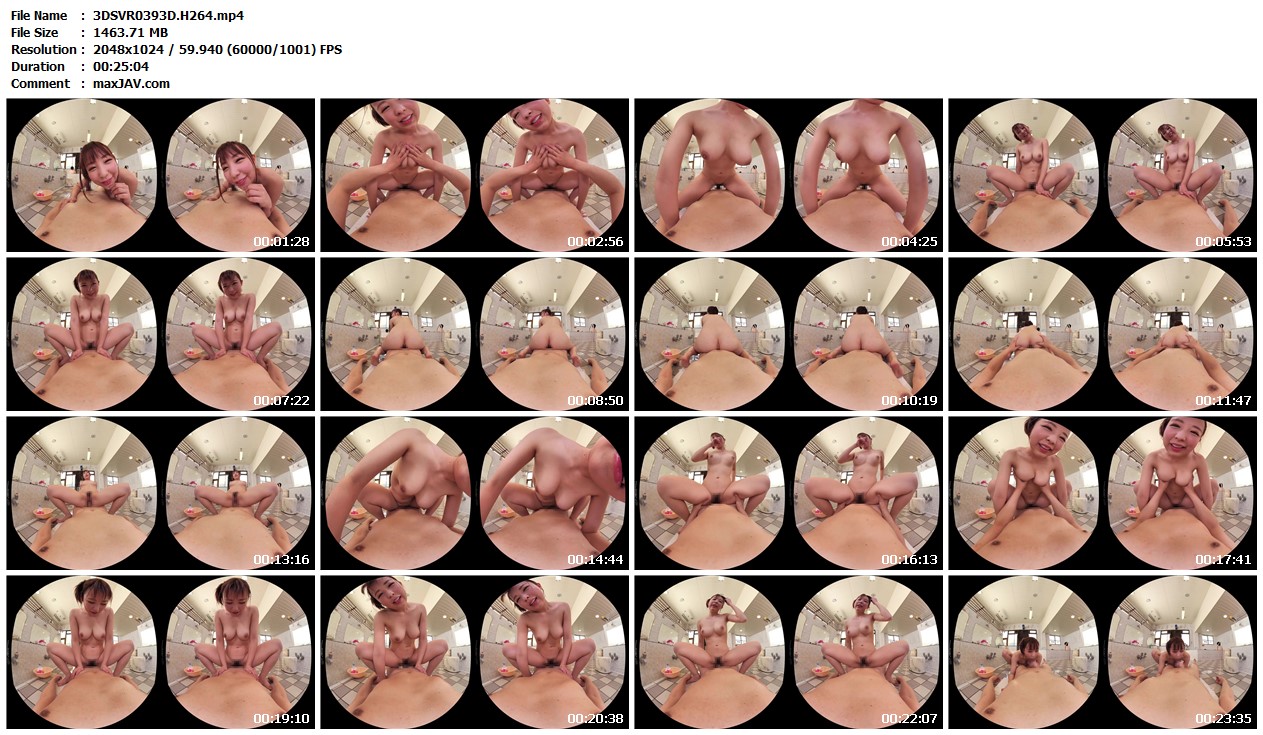This screenshot has height=735, width=1263.
Task: Click the thumbnail at 00:22:07
Action: pos(789,652)
